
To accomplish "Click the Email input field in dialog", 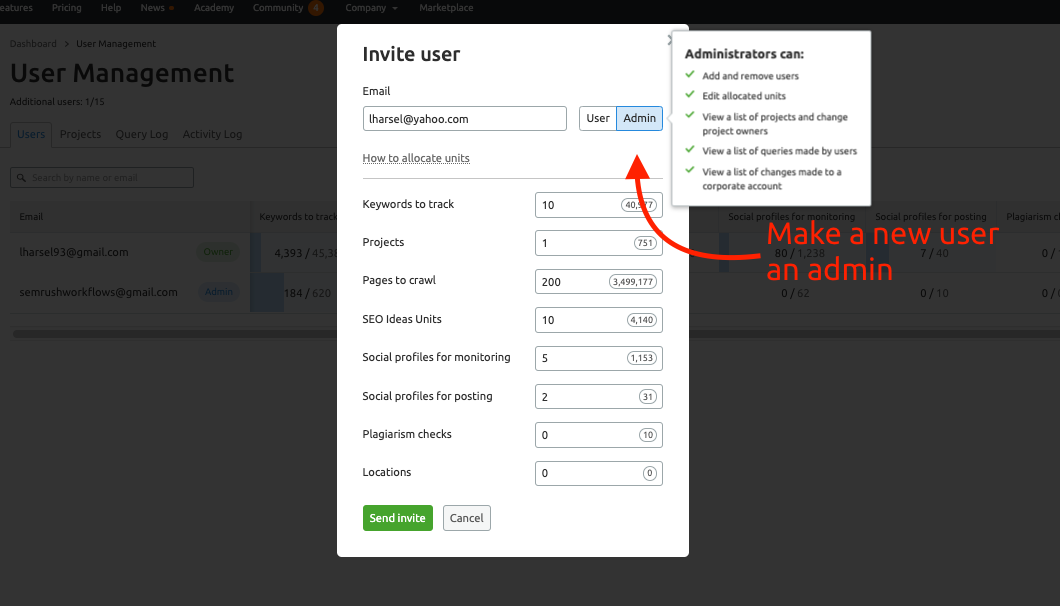I will [x=464, y=118].
